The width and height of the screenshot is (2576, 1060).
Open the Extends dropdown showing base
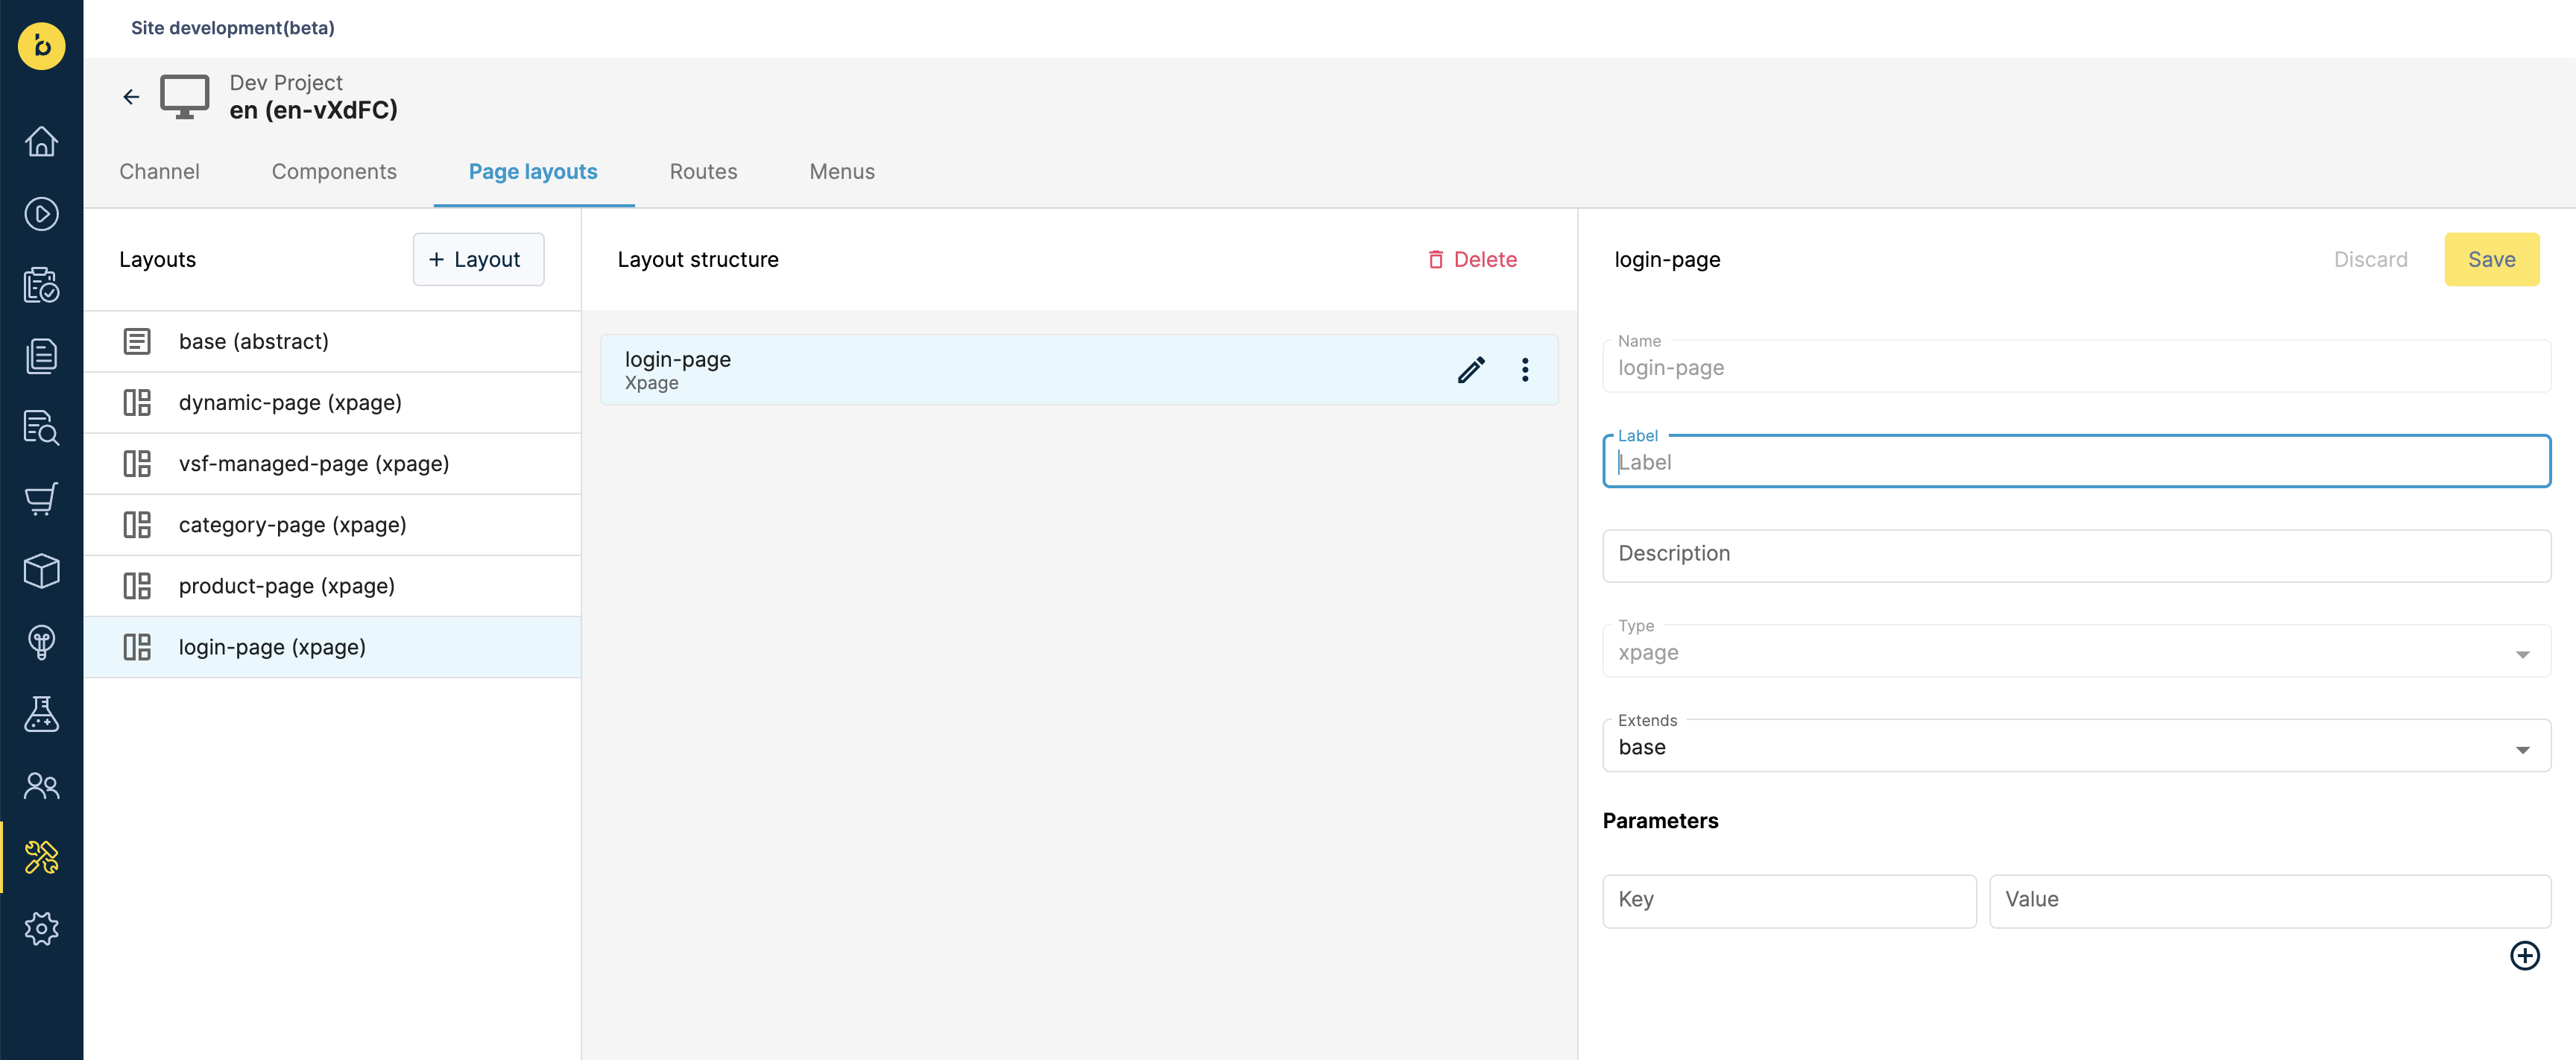(2076, 746)
